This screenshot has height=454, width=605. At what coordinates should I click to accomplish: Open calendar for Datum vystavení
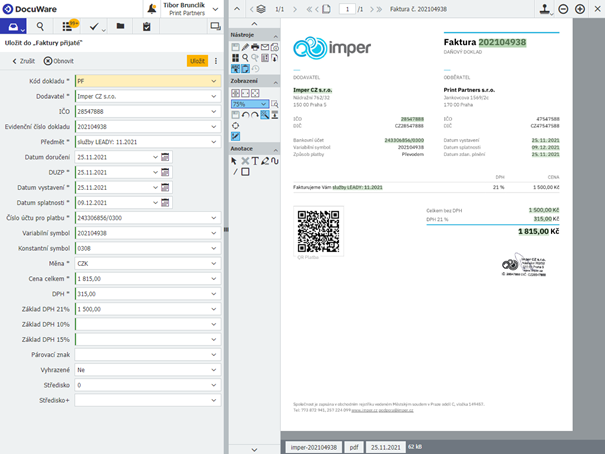tap(165, 187)
